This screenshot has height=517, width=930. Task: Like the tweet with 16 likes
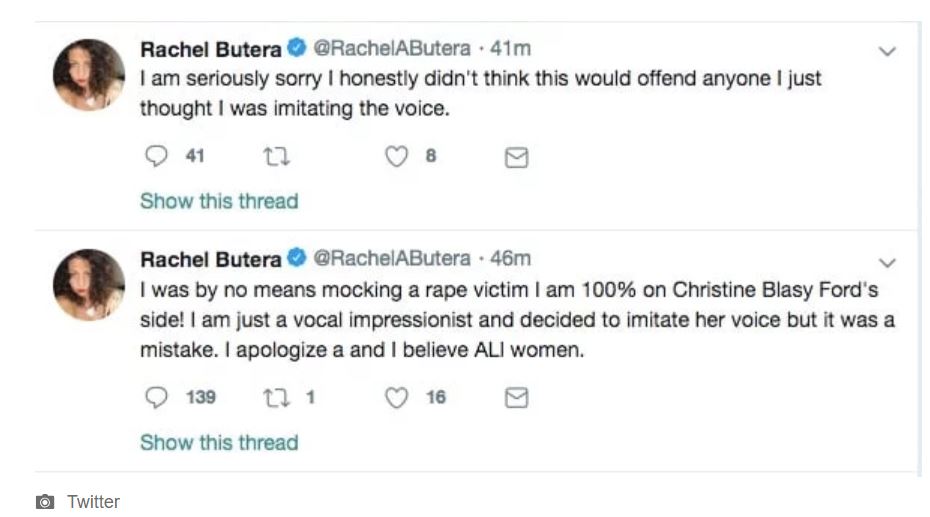pos(397,398)
